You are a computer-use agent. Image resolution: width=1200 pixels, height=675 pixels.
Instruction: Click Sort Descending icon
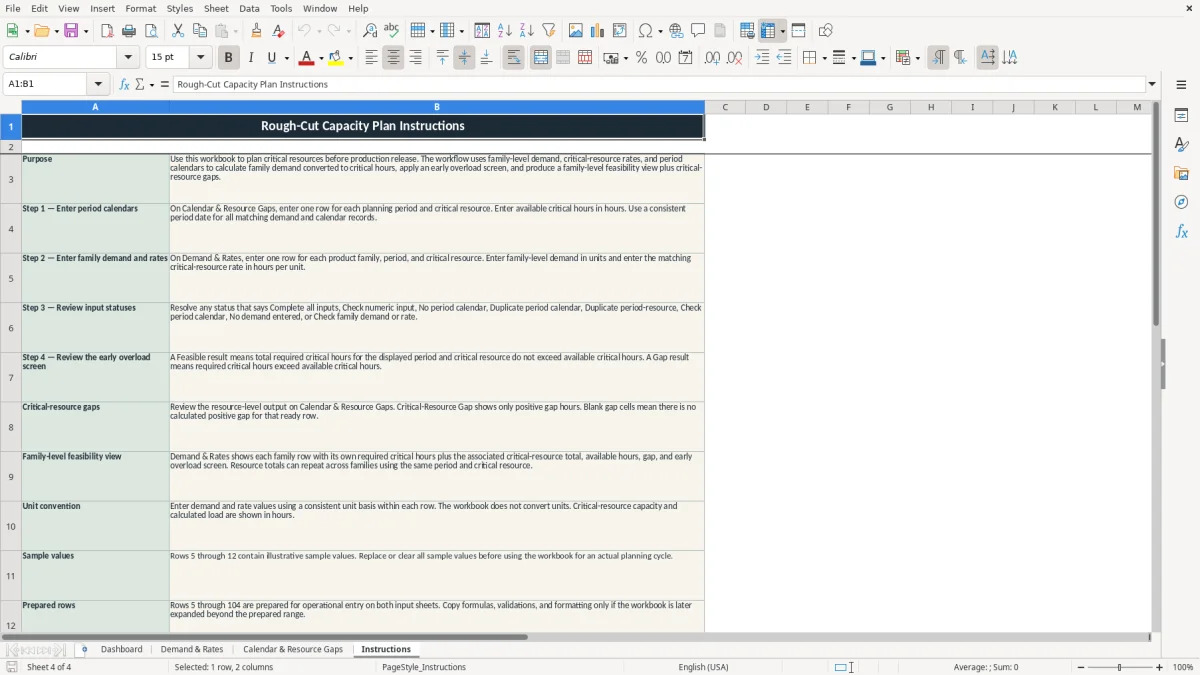point(527,31)
